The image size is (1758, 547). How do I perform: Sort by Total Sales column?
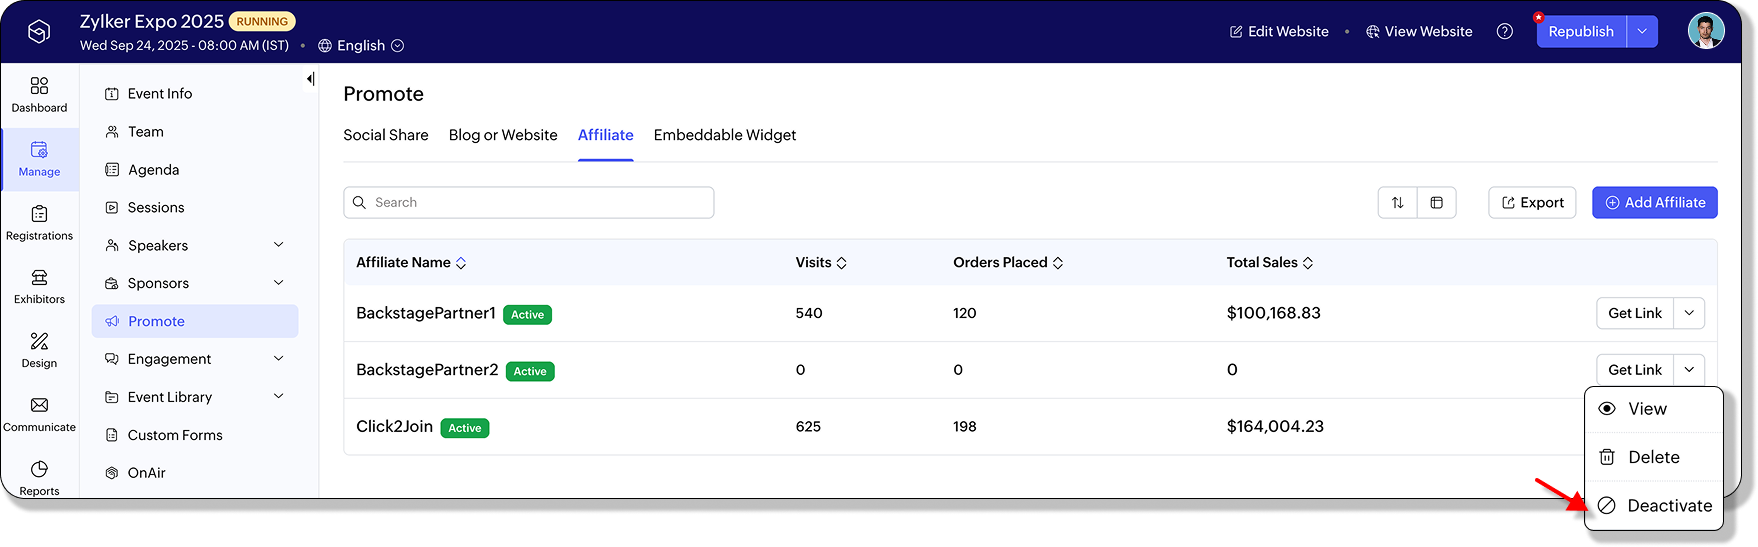(x=1270, y=263)
